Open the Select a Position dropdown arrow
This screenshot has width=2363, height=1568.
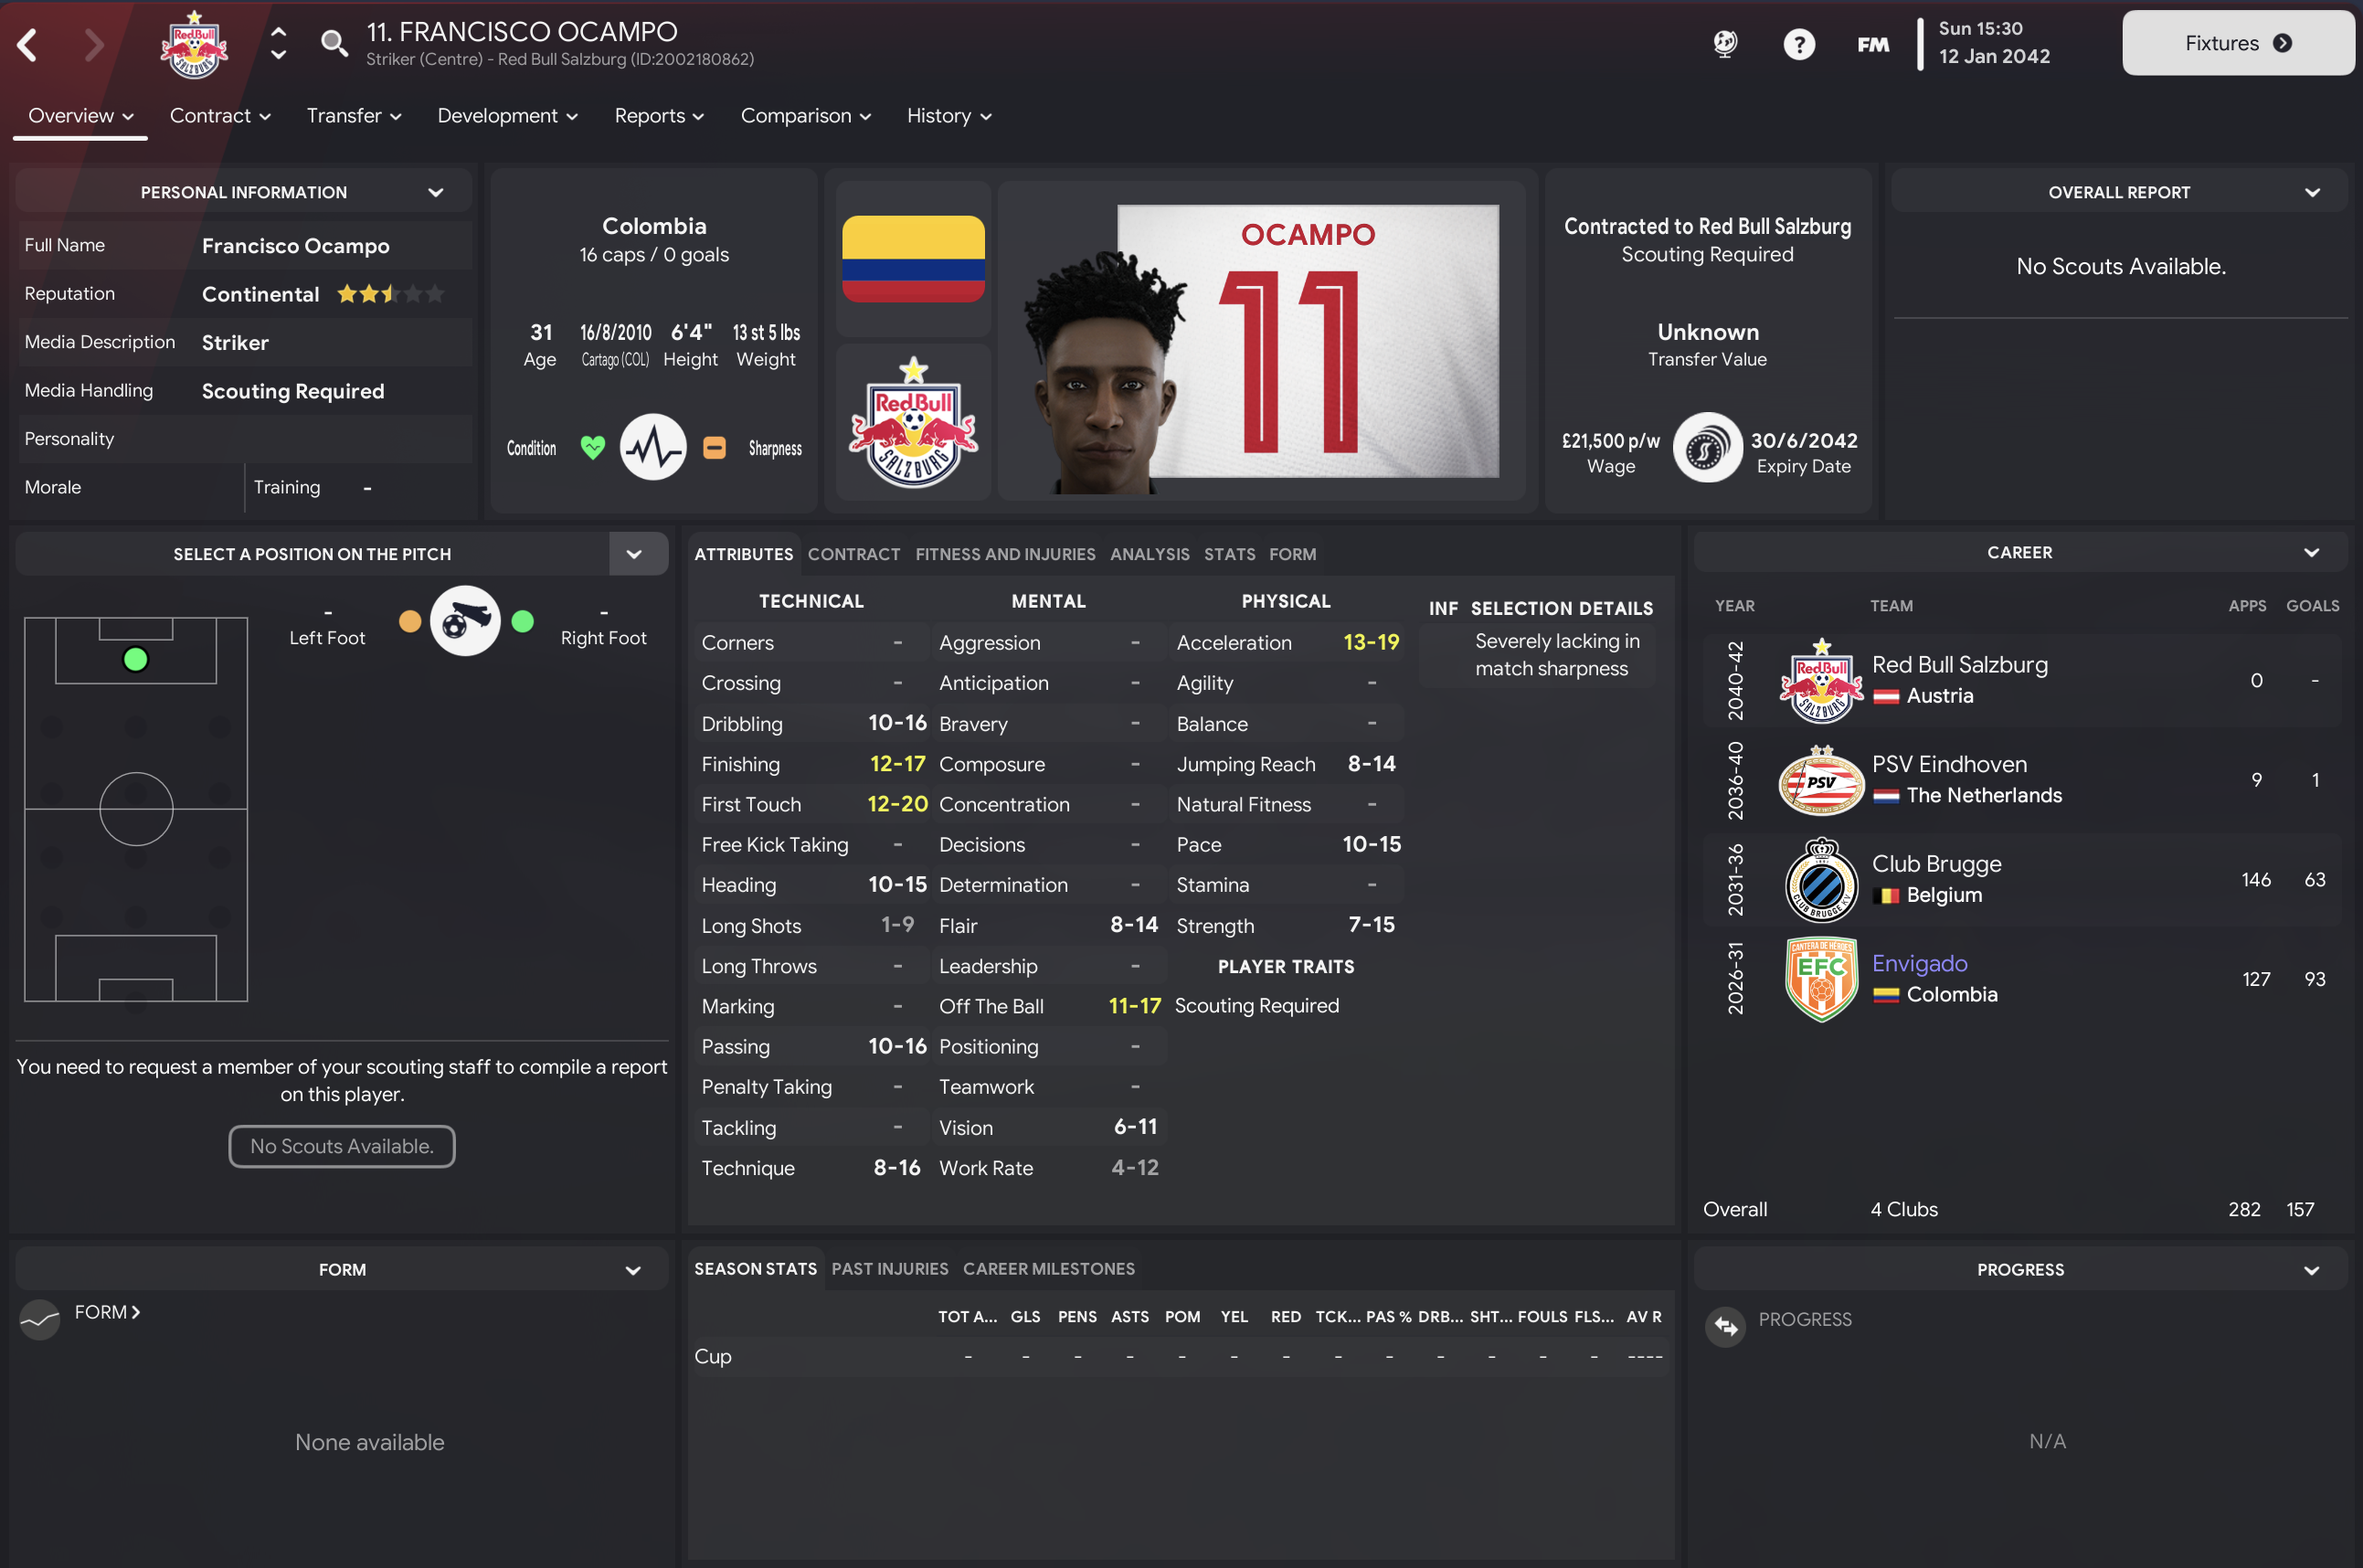(x=634, y=554)
